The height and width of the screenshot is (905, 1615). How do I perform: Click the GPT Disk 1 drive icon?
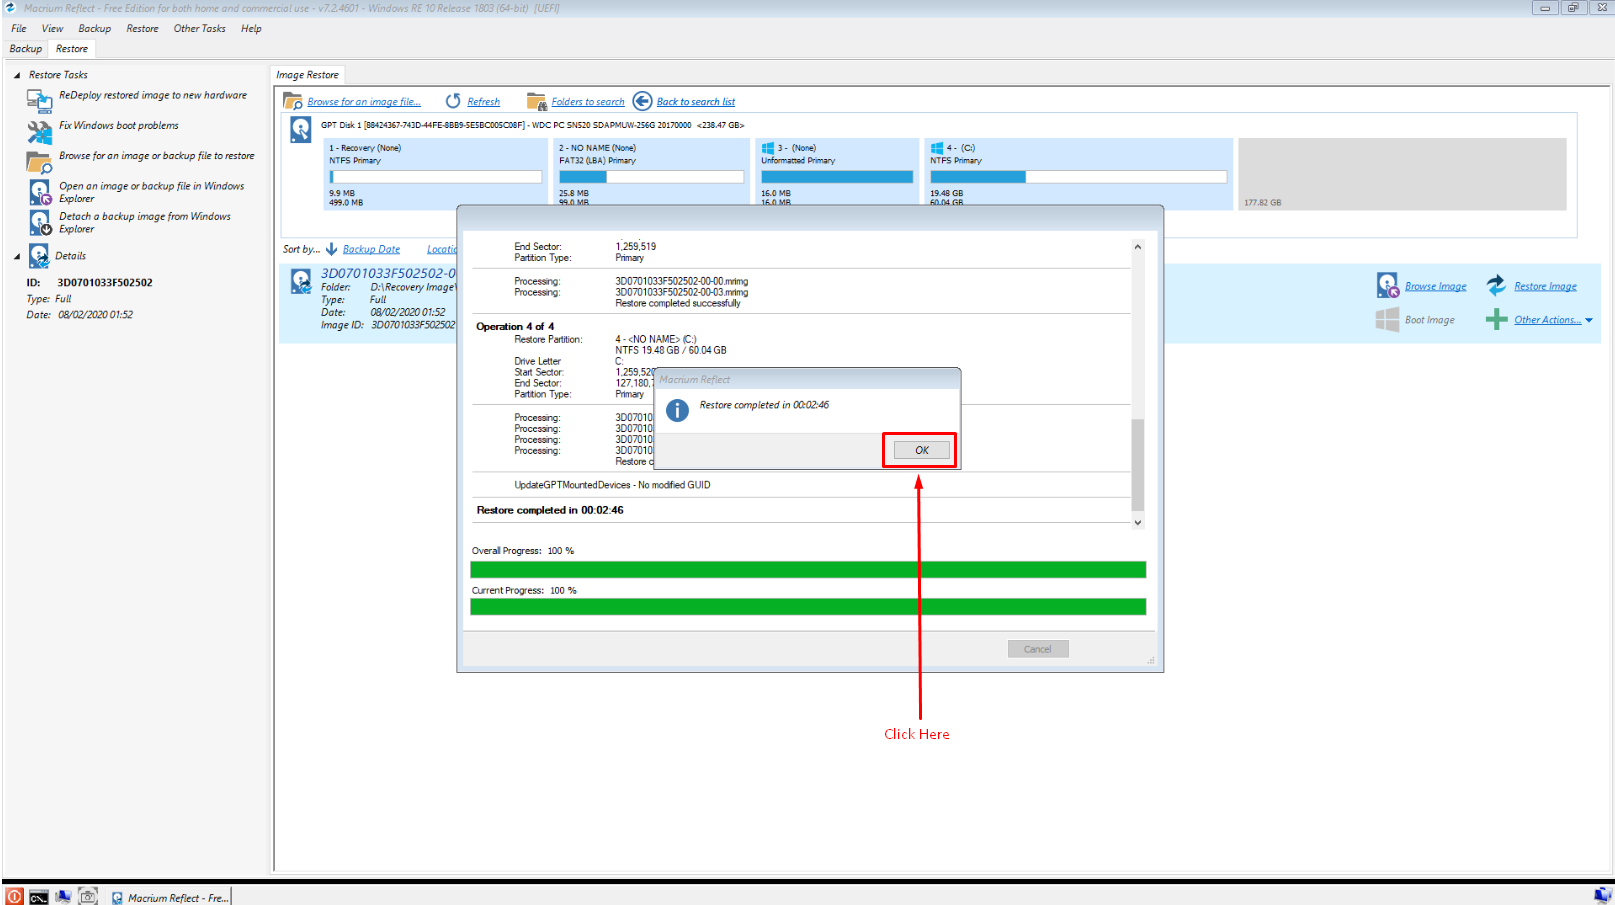300,129
